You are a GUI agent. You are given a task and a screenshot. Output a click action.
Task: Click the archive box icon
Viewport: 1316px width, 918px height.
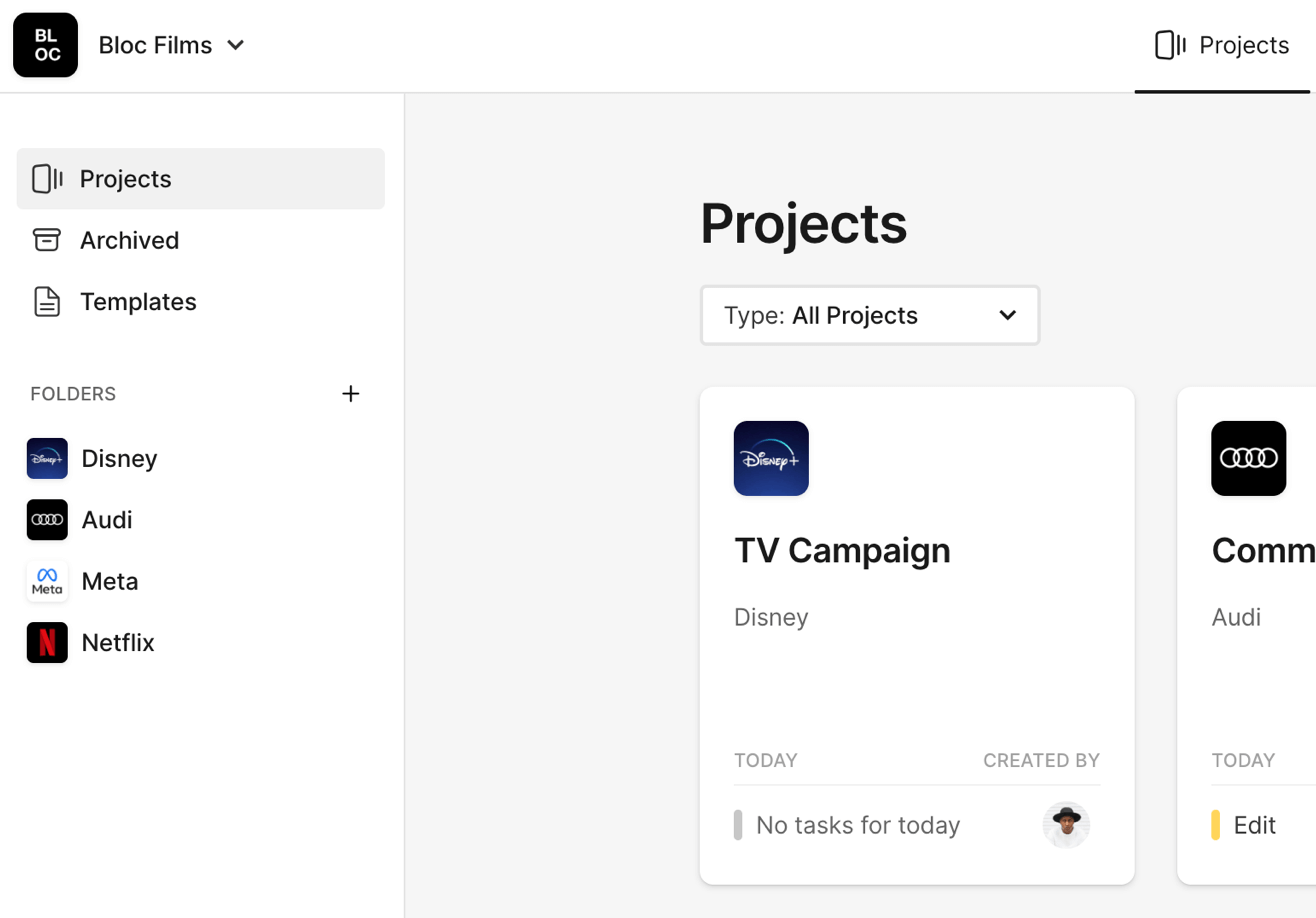47,240
